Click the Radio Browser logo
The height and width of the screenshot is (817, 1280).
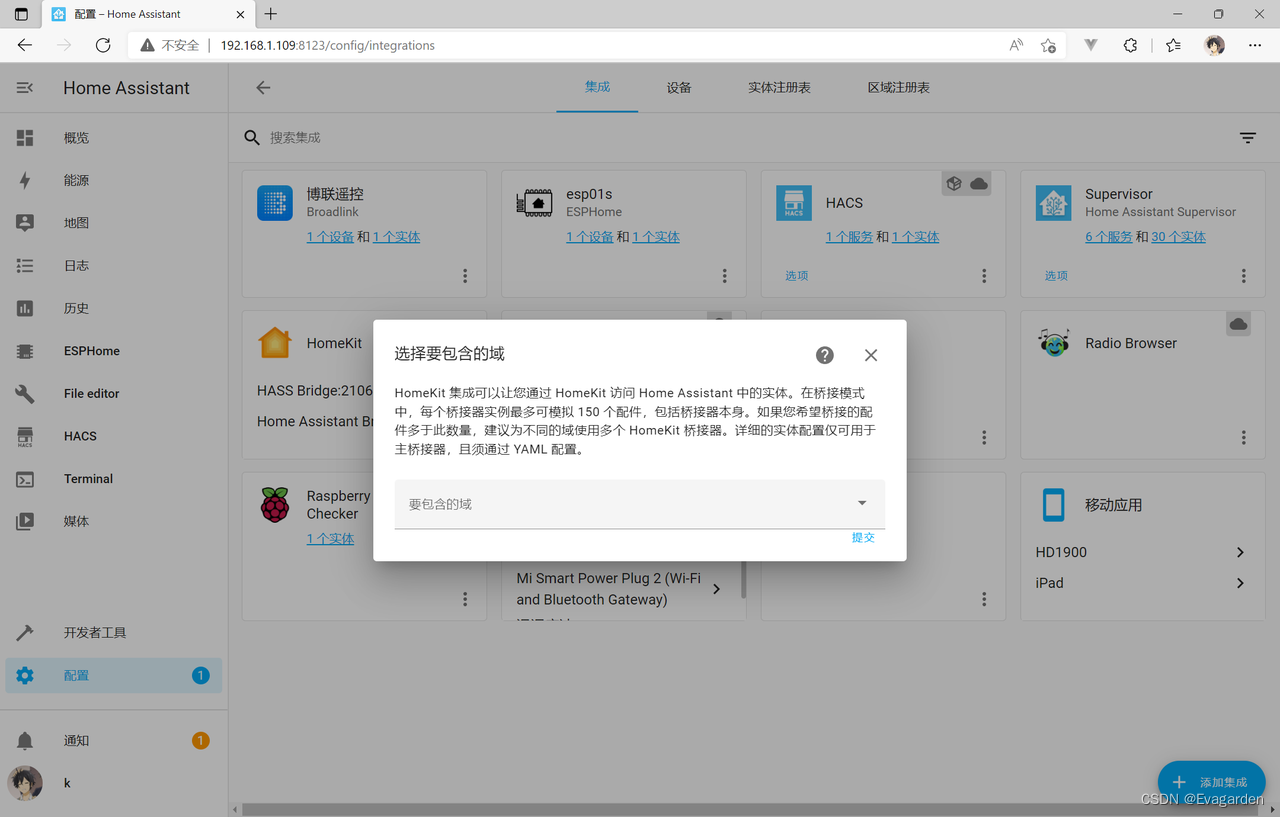(1054, 343)
